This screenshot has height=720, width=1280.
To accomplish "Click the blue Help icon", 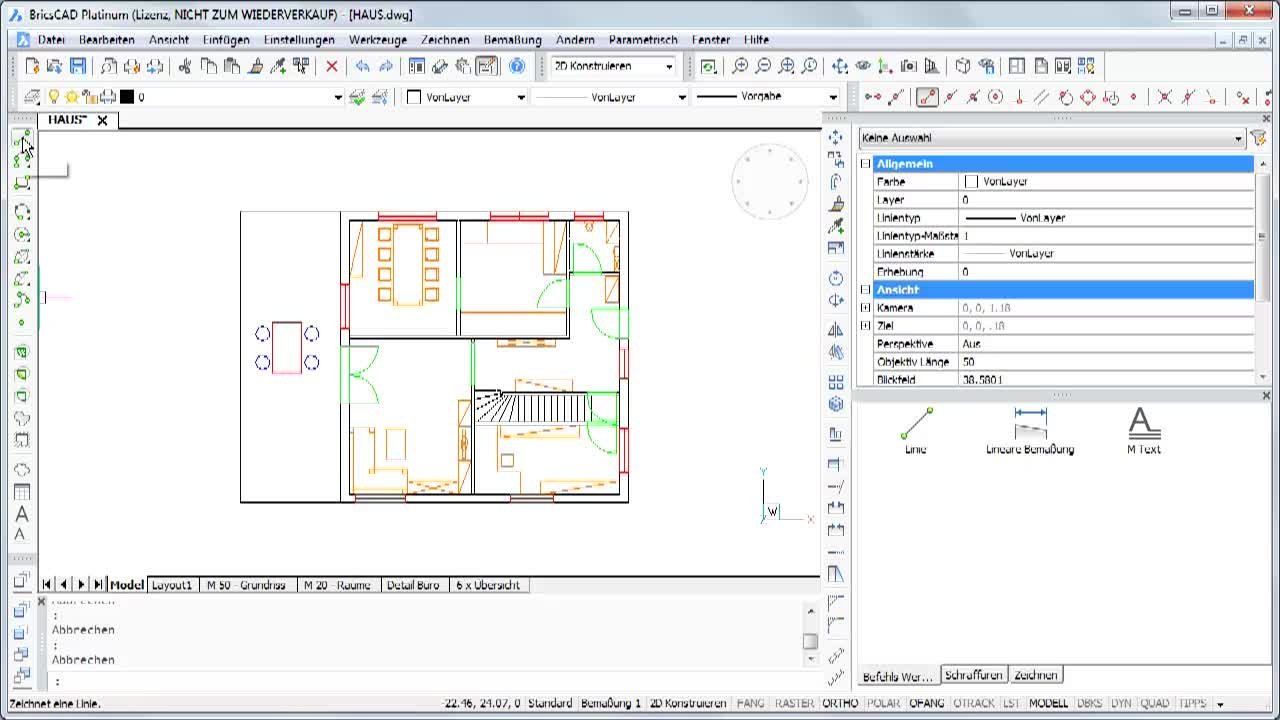I will click(x=517, y=66).
